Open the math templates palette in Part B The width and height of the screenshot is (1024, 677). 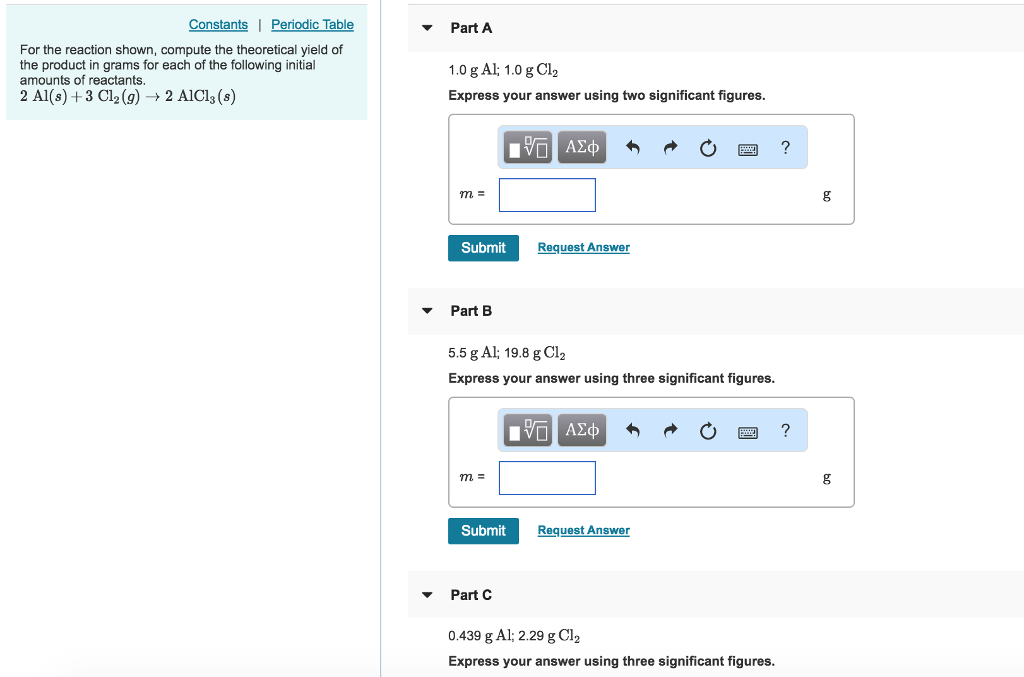point(527,430)
